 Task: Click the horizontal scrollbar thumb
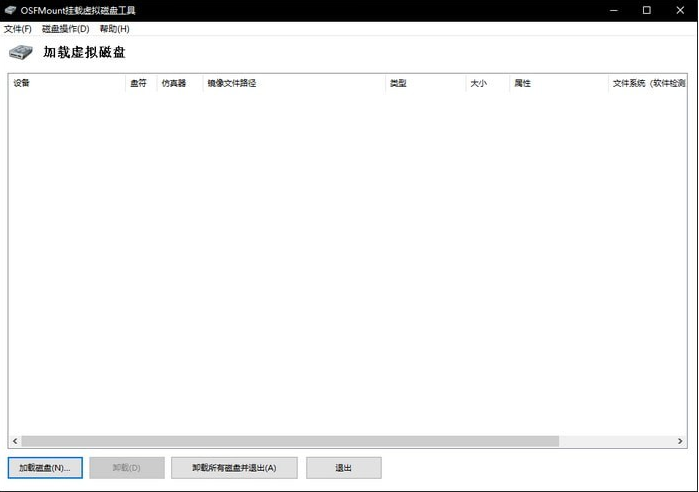click(x=290, y=441)
